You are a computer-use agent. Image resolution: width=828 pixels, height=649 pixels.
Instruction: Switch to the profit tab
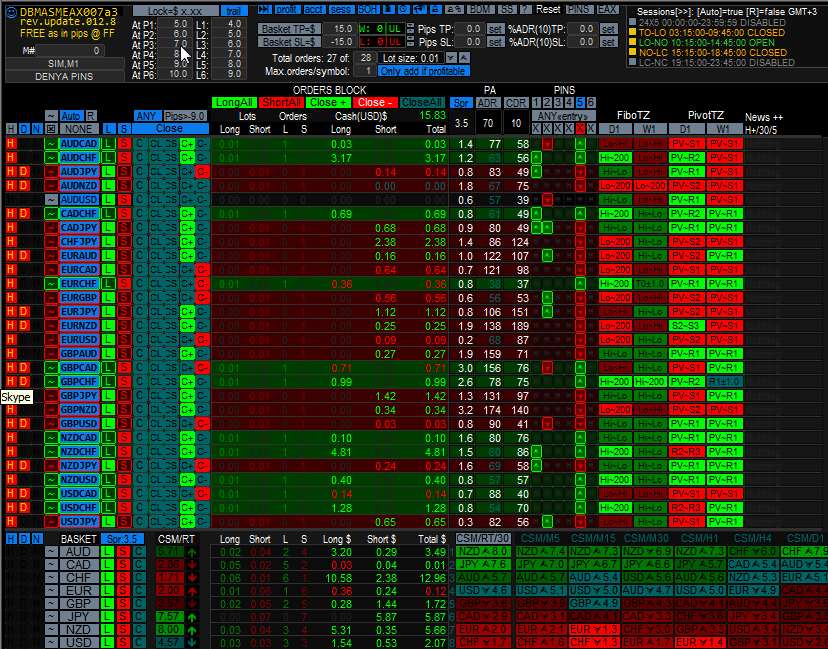288,9
